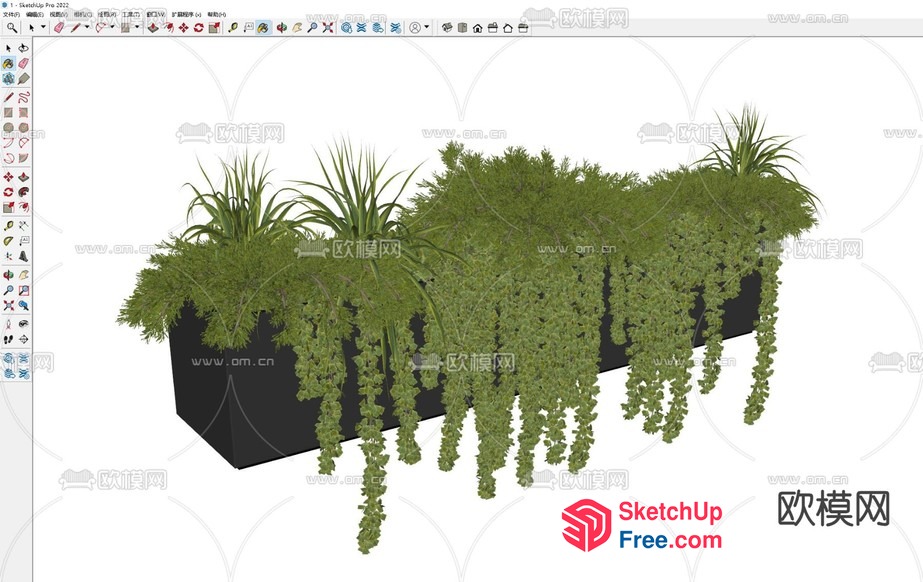Screen dimensions: 923x582
Task: Select the Select arrow in left toolbar
Action: [x=8, y=48]
